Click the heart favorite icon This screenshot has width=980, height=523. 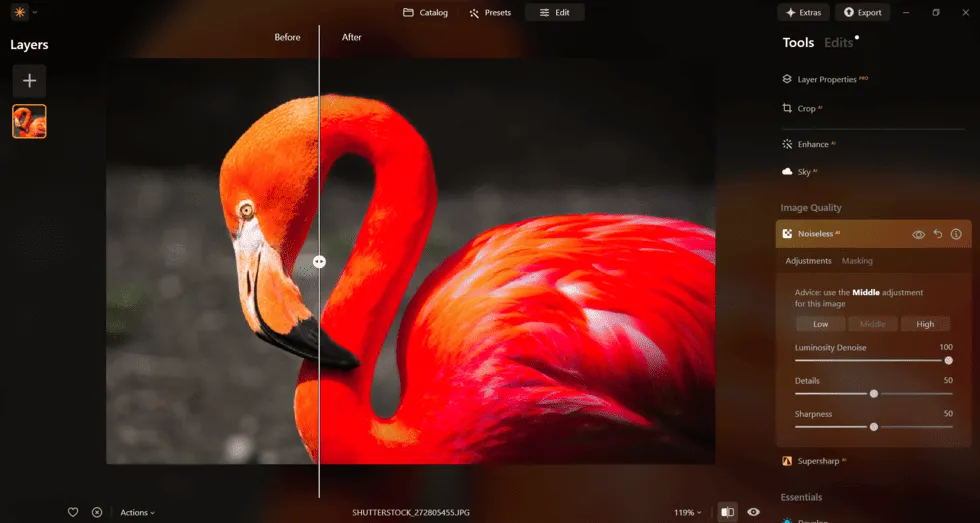pos(73,512)
